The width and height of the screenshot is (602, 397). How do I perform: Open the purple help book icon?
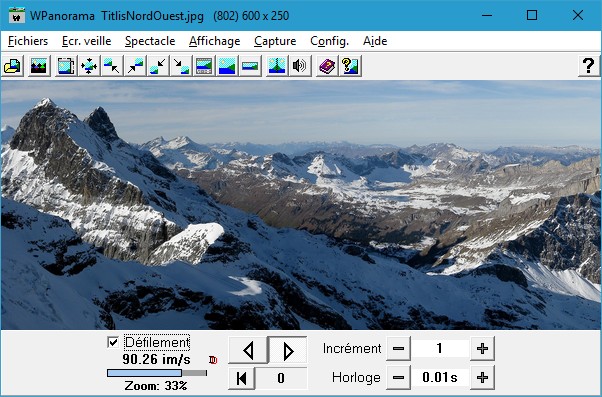coord(327,66)
